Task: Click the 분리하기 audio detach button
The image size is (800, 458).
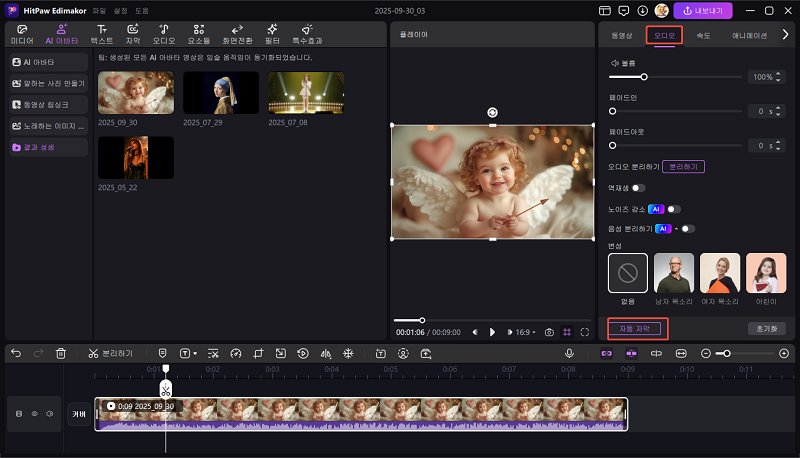Action: pos(683,167)
